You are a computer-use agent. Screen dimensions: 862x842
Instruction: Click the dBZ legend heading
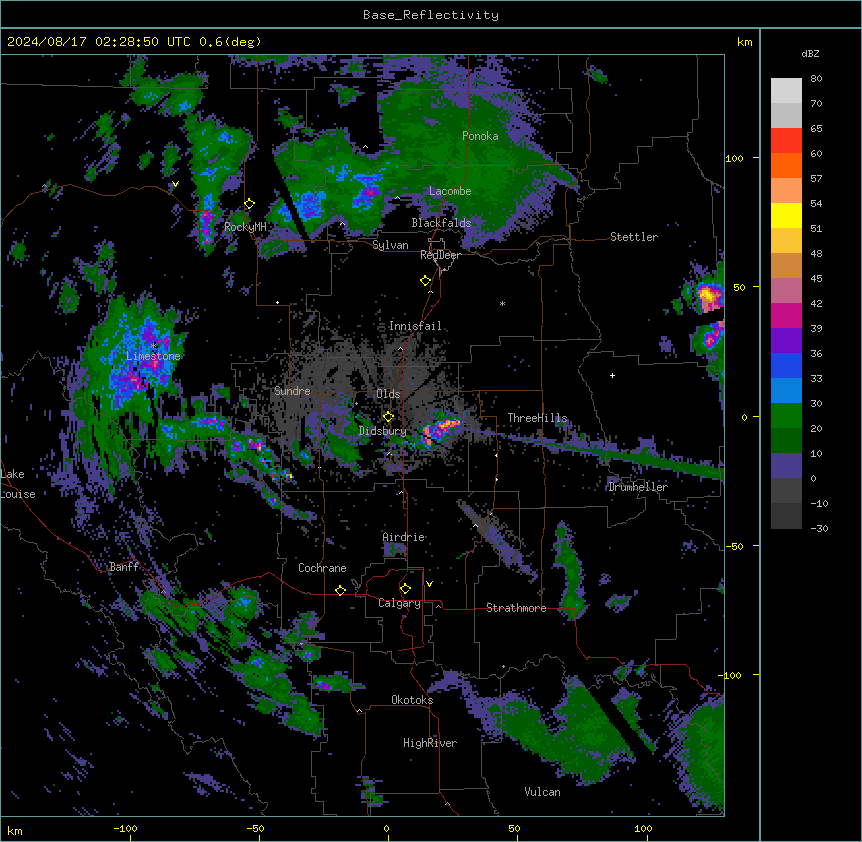point(810,53)
